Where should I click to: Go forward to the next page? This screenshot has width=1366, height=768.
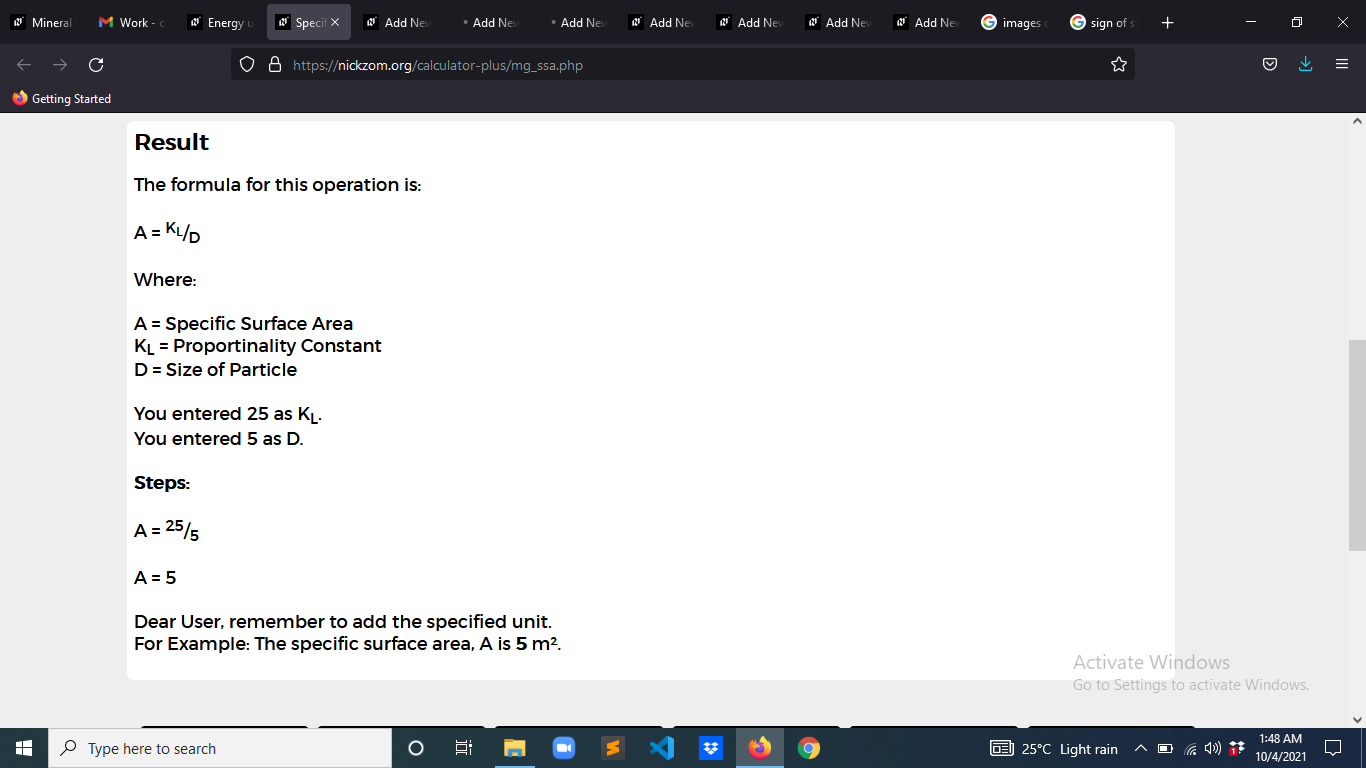(60, 65)
